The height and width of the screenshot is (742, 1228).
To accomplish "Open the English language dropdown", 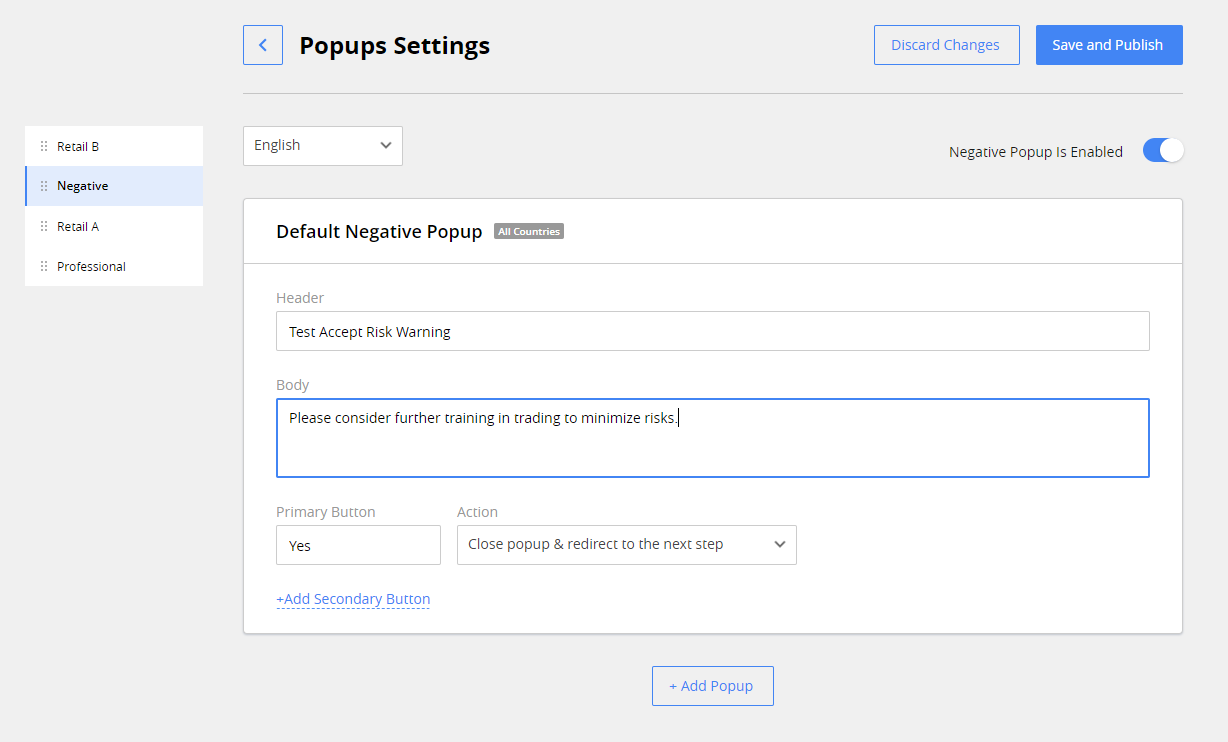I will click(322, 146).
